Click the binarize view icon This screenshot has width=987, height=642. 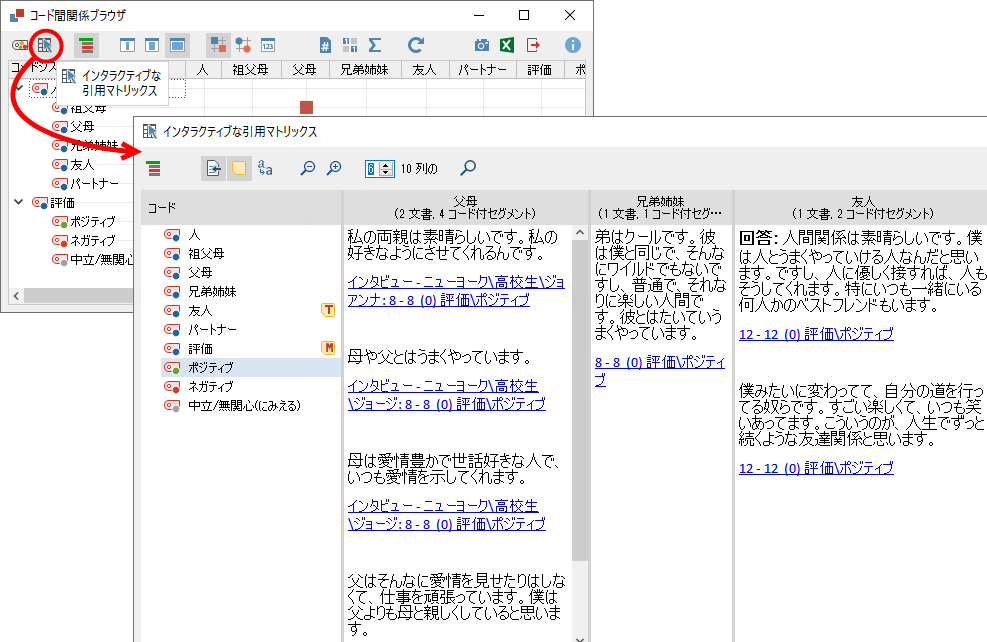click(350, 45)
